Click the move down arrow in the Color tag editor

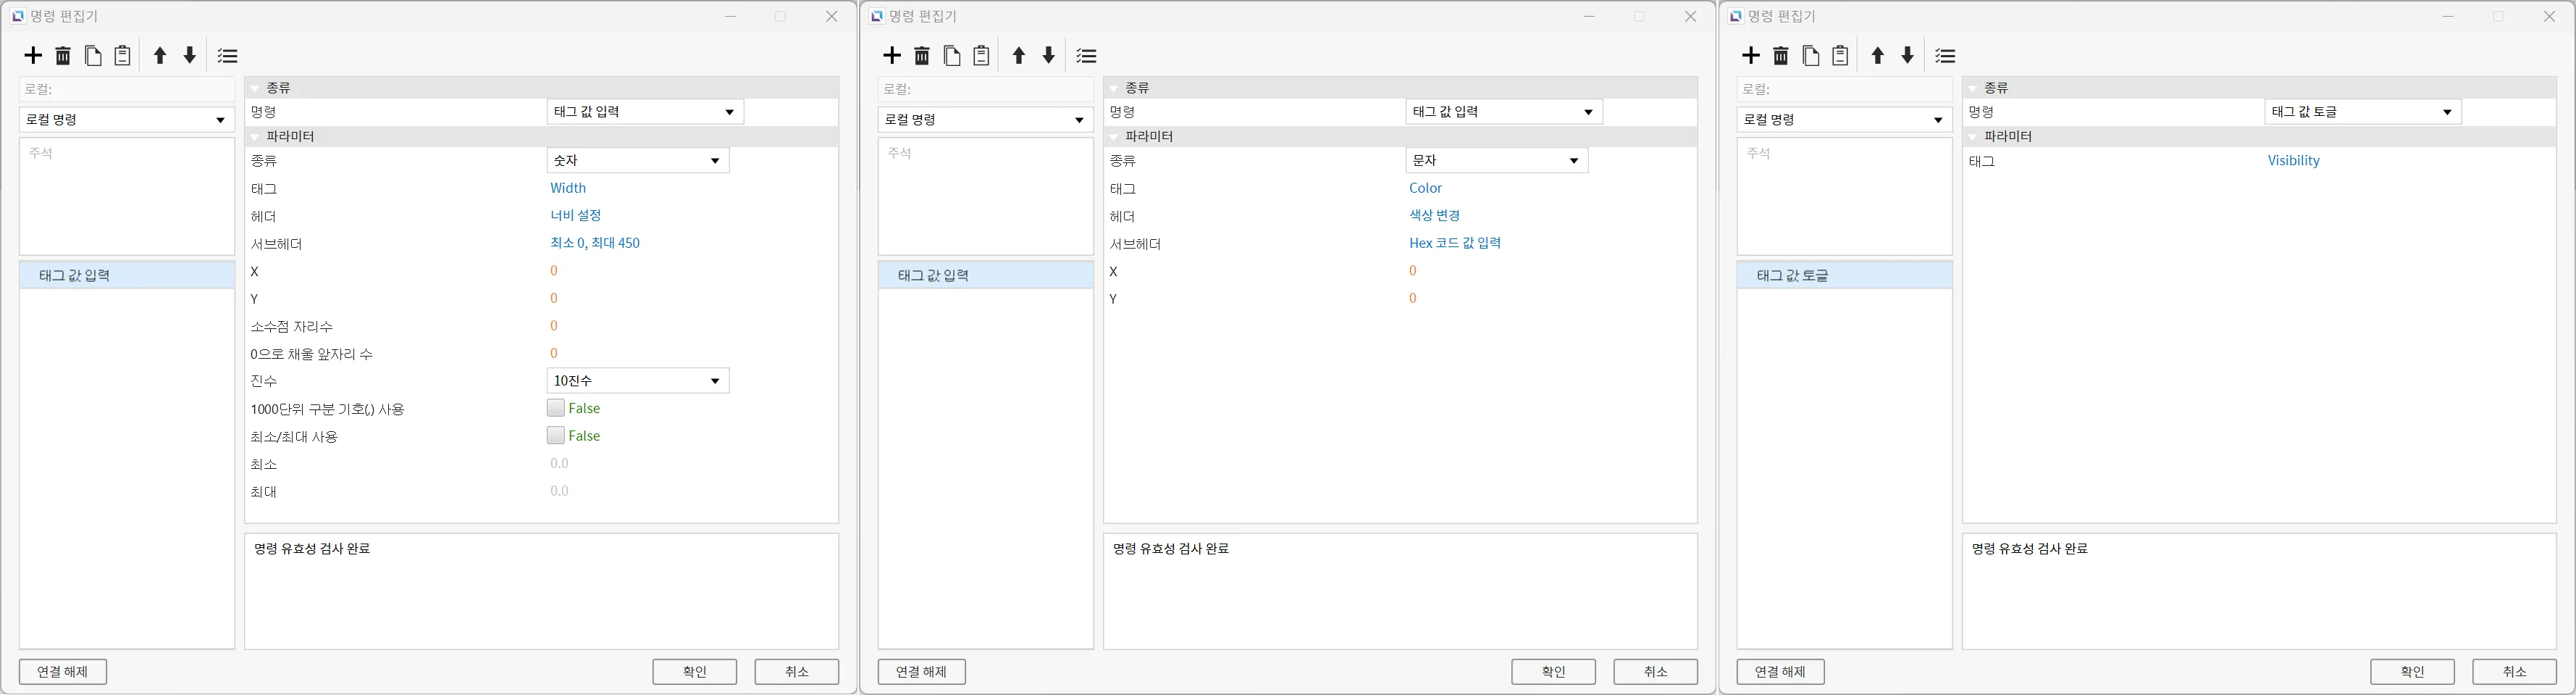1048,56
